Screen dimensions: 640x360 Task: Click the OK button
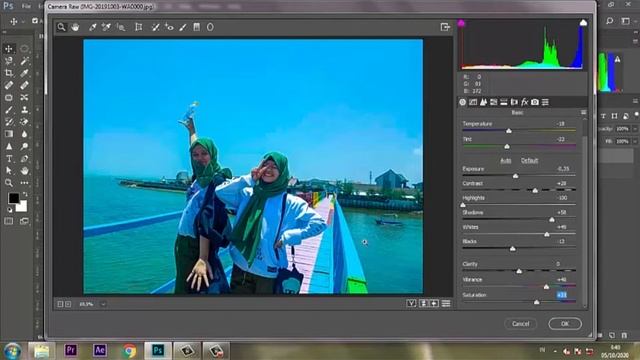[565, 324]
